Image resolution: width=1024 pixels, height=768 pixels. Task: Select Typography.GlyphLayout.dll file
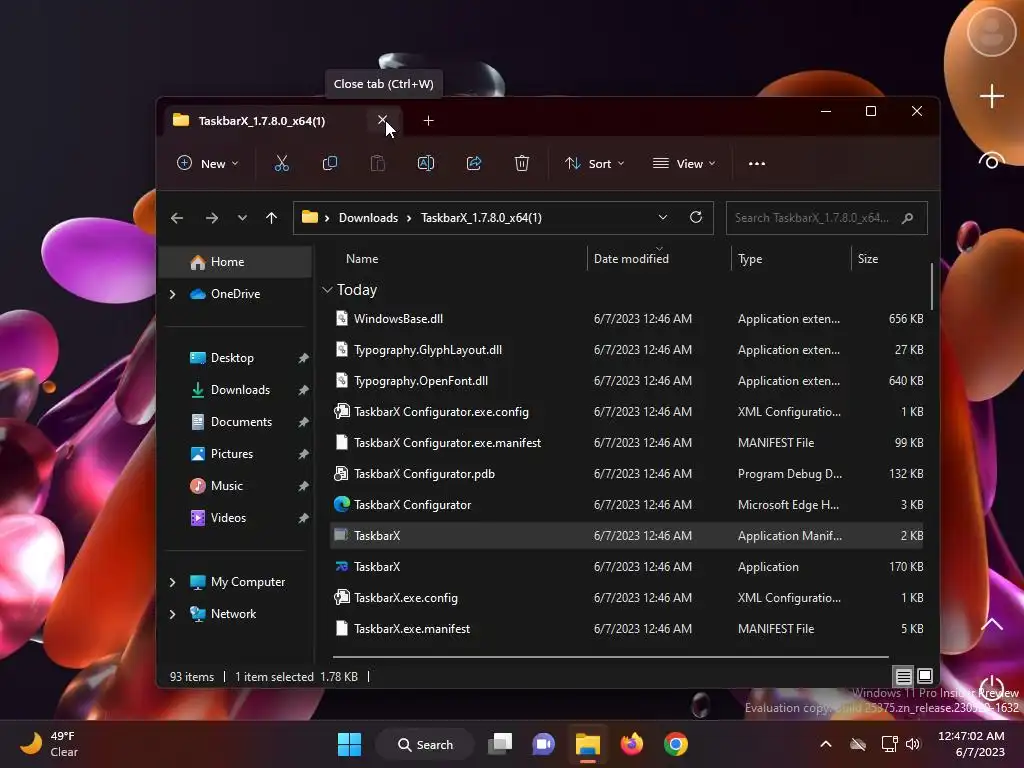[x=627, y=350]
